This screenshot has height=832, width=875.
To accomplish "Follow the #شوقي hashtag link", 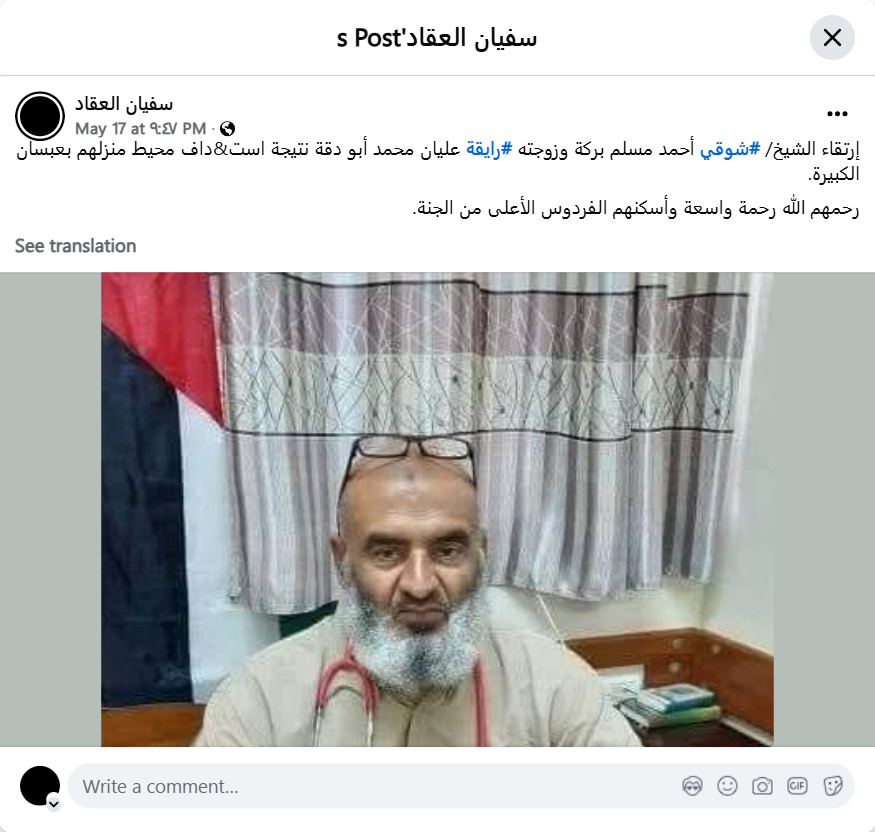I will tap(730, 149).
